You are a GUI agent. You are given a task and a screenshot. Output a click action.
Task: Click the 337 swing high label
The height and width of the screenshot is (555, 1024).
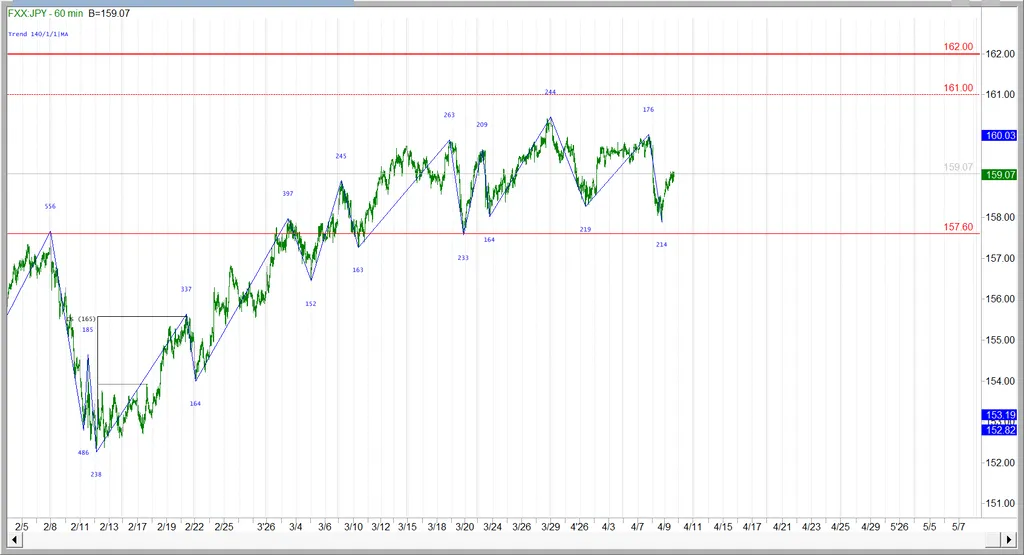[186, 289]
